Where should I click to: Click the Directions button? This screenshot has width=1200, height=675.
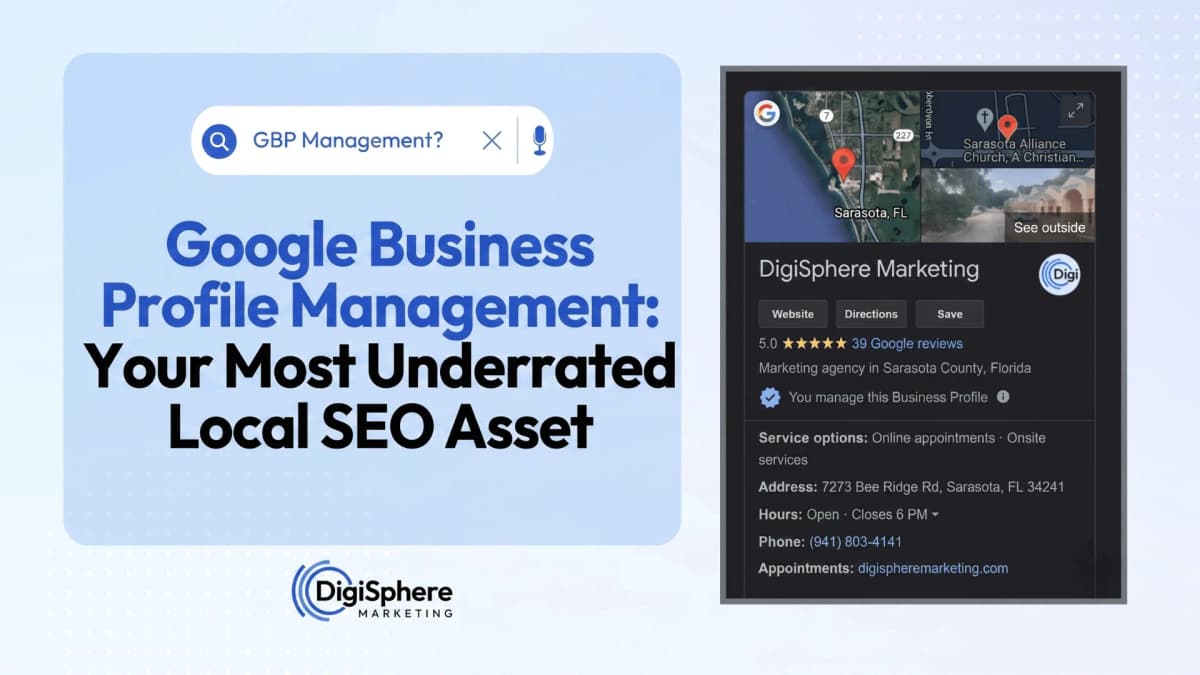click(871, 314)
